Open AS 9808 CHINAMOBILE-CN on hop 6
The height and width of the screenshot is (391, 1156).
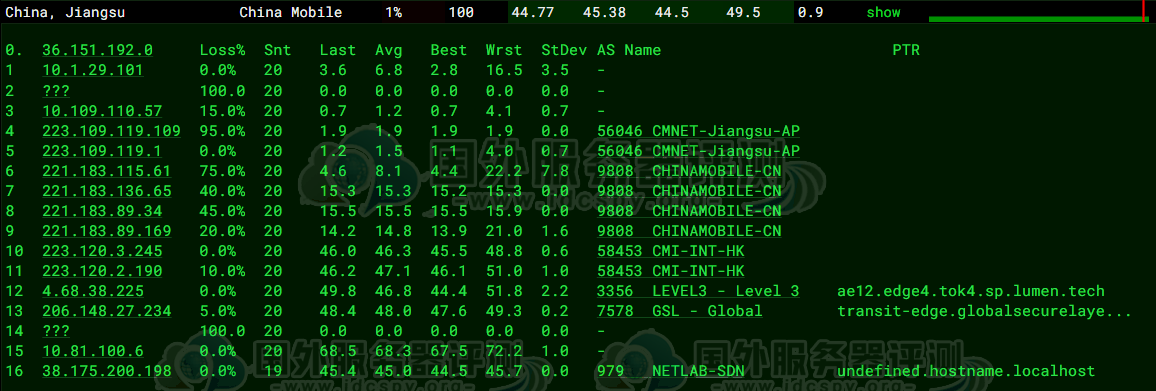click(689, 170)
